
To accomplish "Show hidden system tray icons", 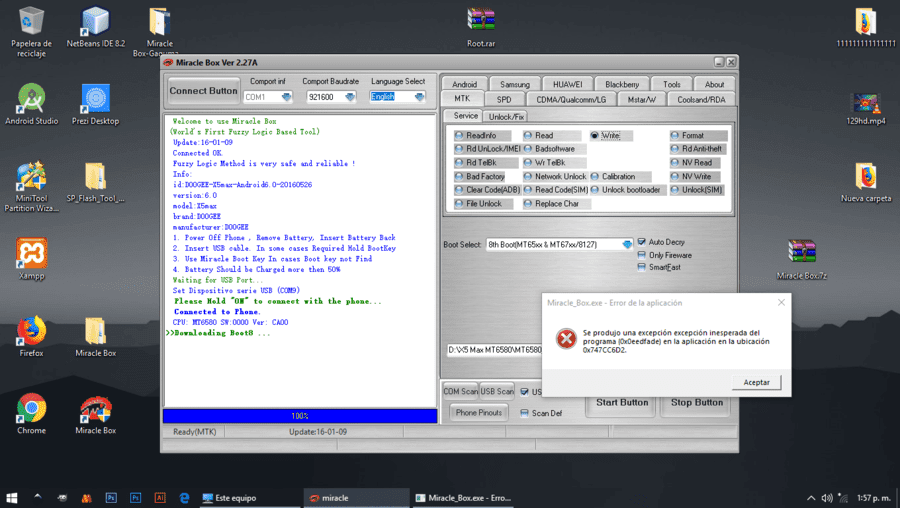I will click(x=810, y=498).
